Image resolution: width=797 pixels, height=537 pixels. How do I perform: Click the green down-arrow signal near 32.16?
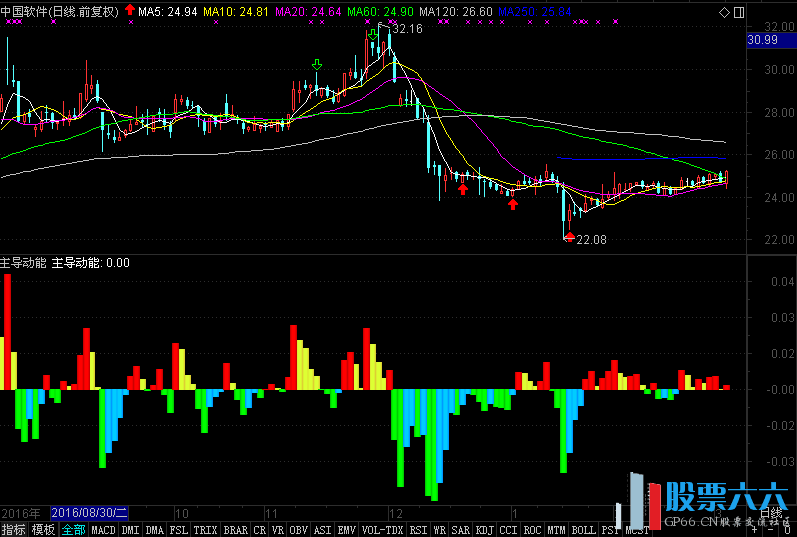click(373, 35)
